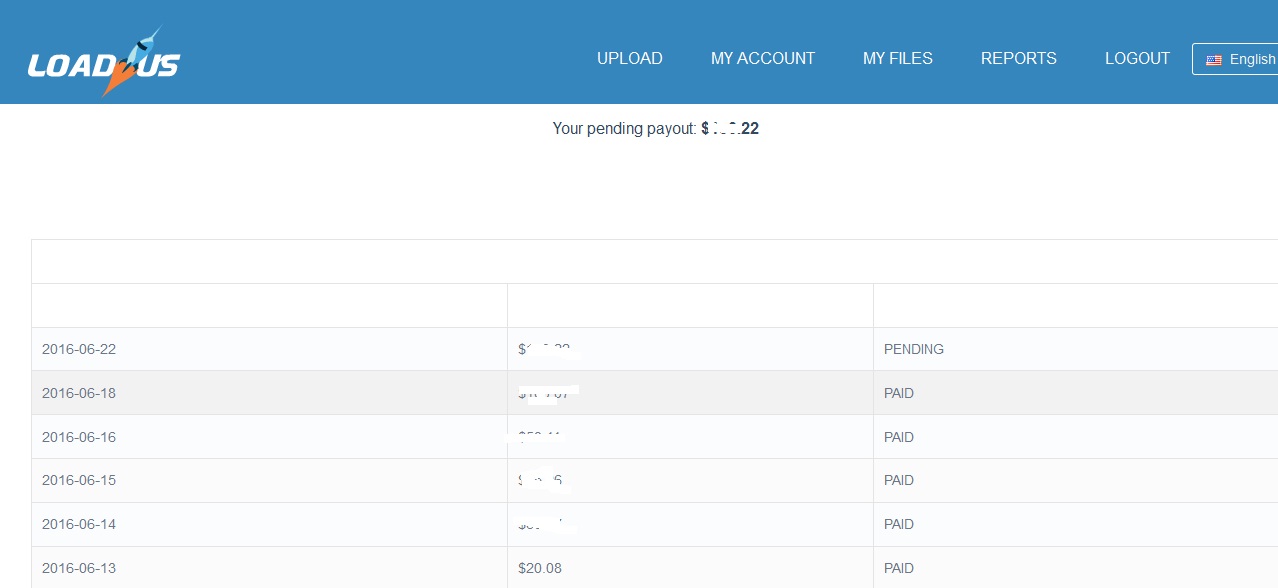Select the 2016-06-22 payout date cell
This screenshot has width=1278, height=588.
[x=79, y=349]
